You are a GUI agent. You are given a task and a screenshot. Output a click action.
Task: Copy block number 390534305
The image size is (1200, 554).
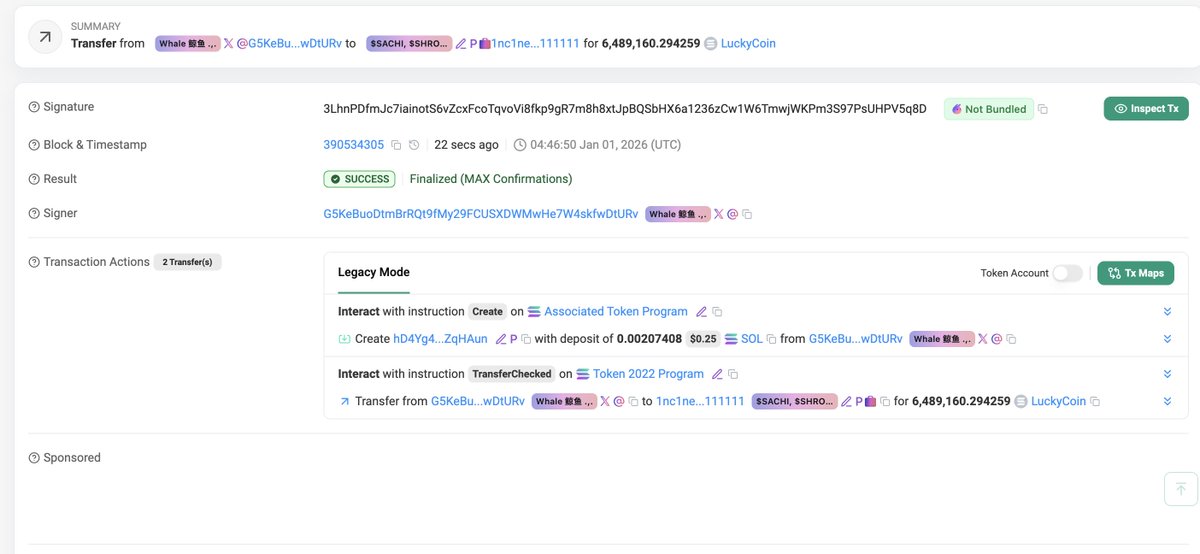coord(396,145)
